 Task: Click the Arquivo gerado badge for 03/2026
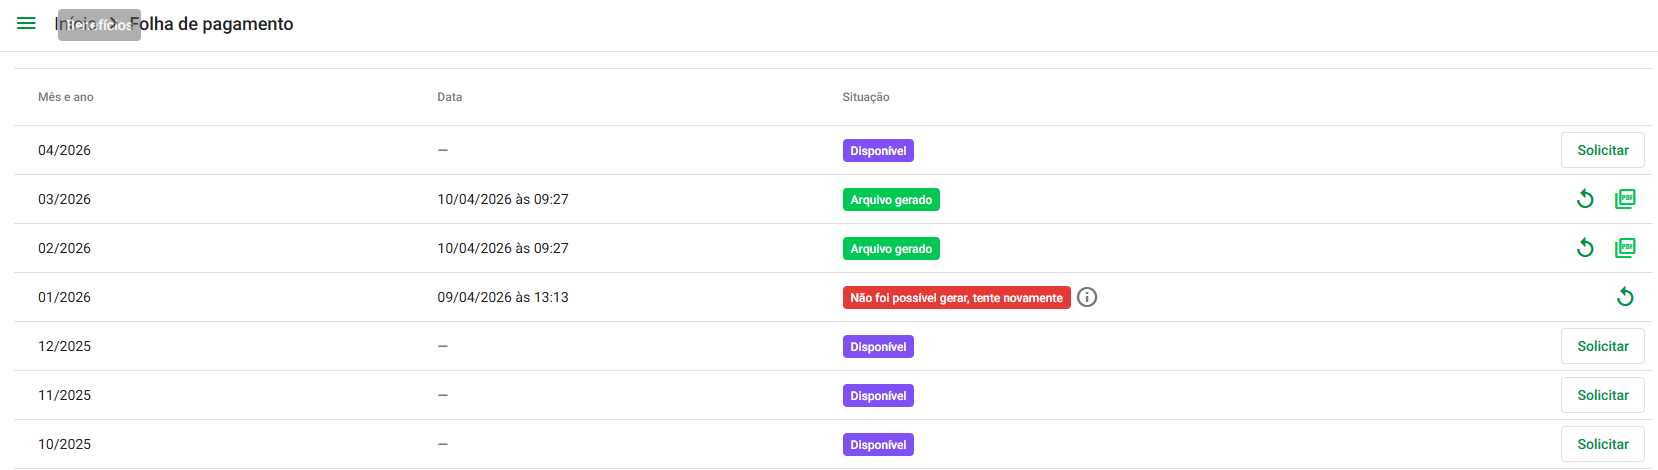pyautogui.click(x=891, y=200)
